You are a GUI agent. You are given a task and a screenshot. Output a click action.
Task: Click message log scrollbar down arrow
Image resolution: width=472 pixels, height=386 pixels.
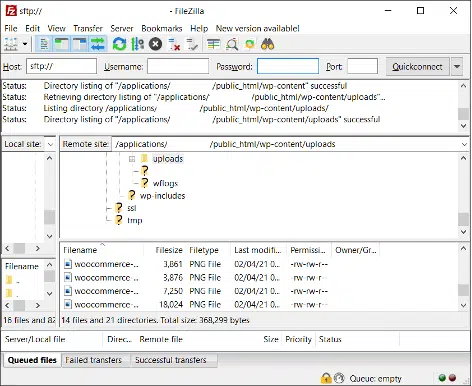[x=463, y=126]
